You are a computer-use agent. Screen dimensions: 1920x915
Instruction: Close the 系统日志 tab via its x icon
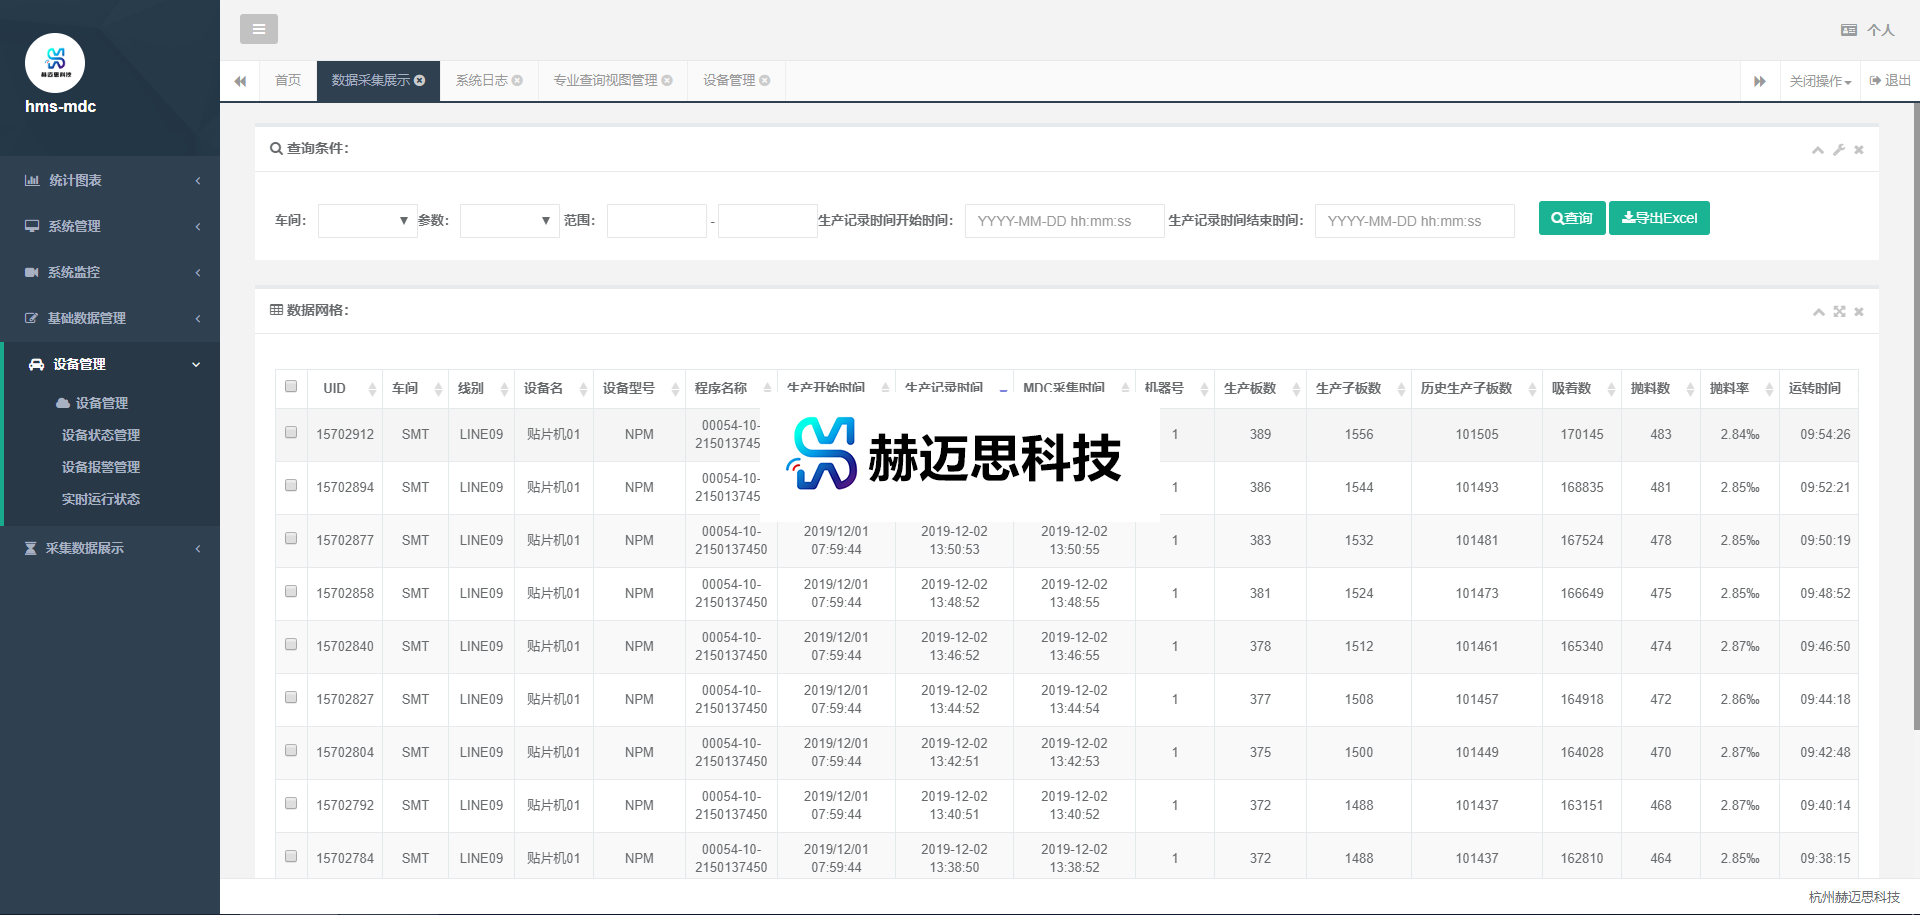coord(517,80)
